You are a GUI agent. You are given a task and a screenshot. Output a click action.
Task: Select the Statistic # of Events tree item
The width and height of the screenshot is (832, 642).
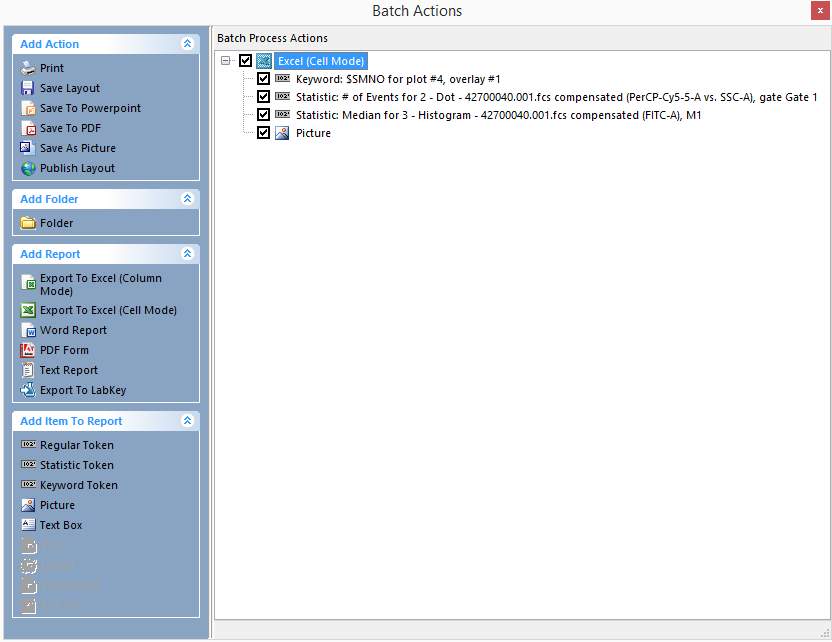coord(556,97)
